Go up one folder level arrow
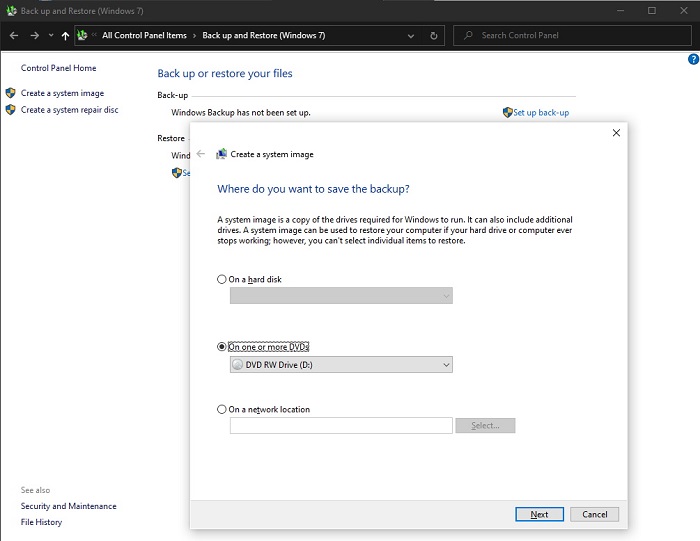 pos(66,36)
